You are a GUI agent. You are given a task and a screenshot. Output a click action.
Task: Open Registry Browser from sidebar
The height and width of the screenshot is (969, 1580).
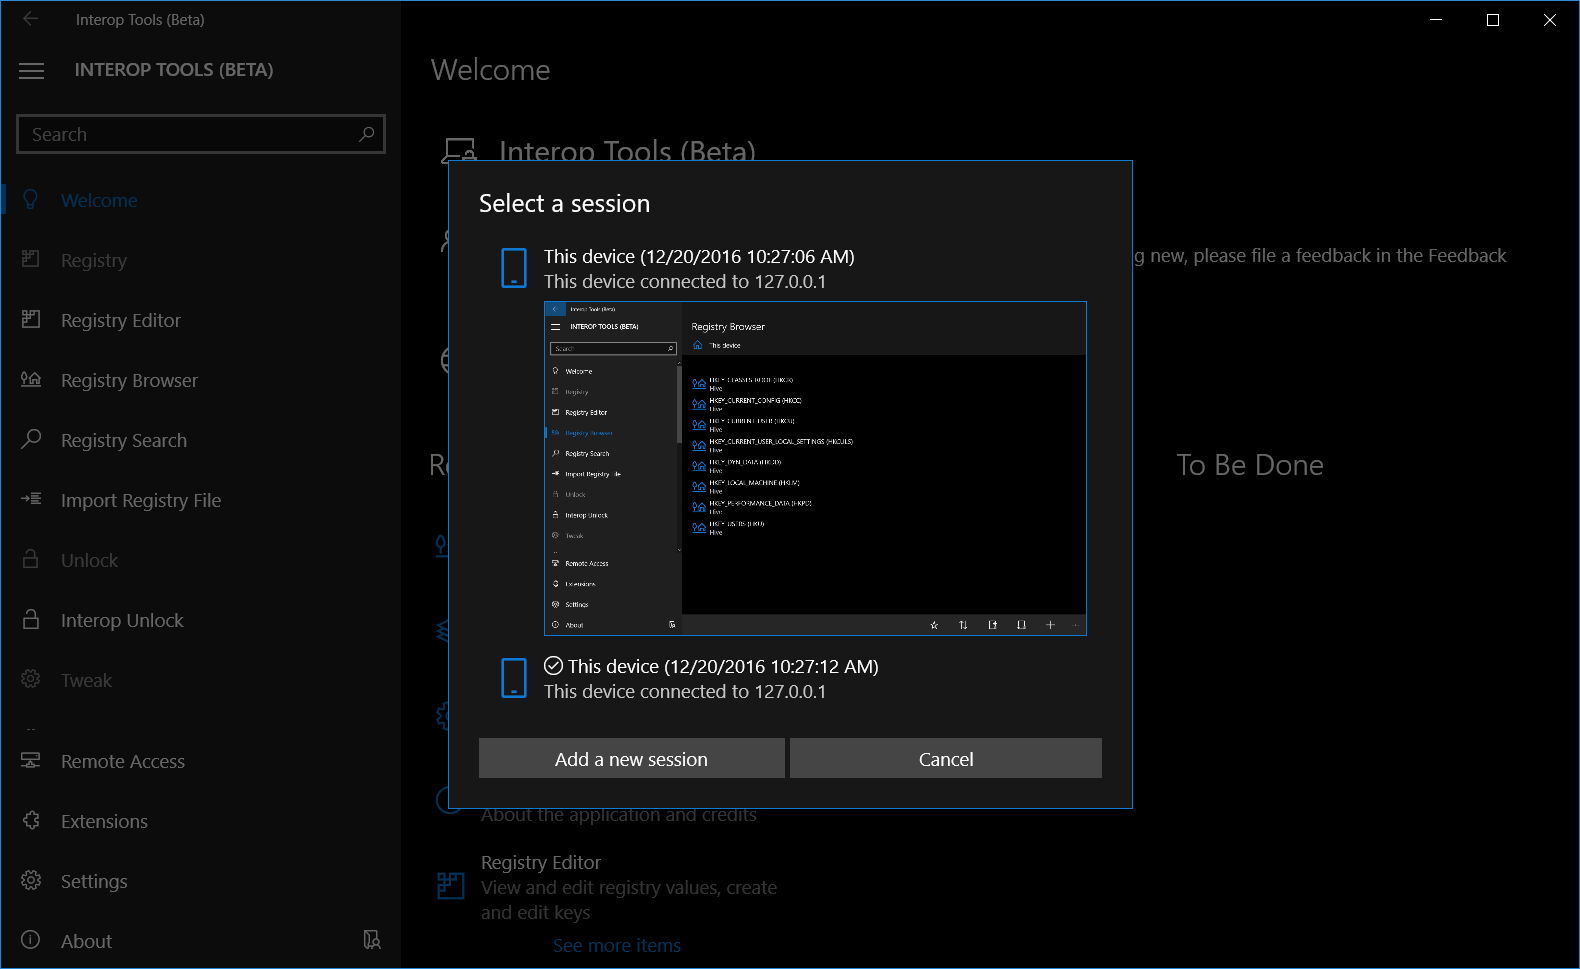200,380
